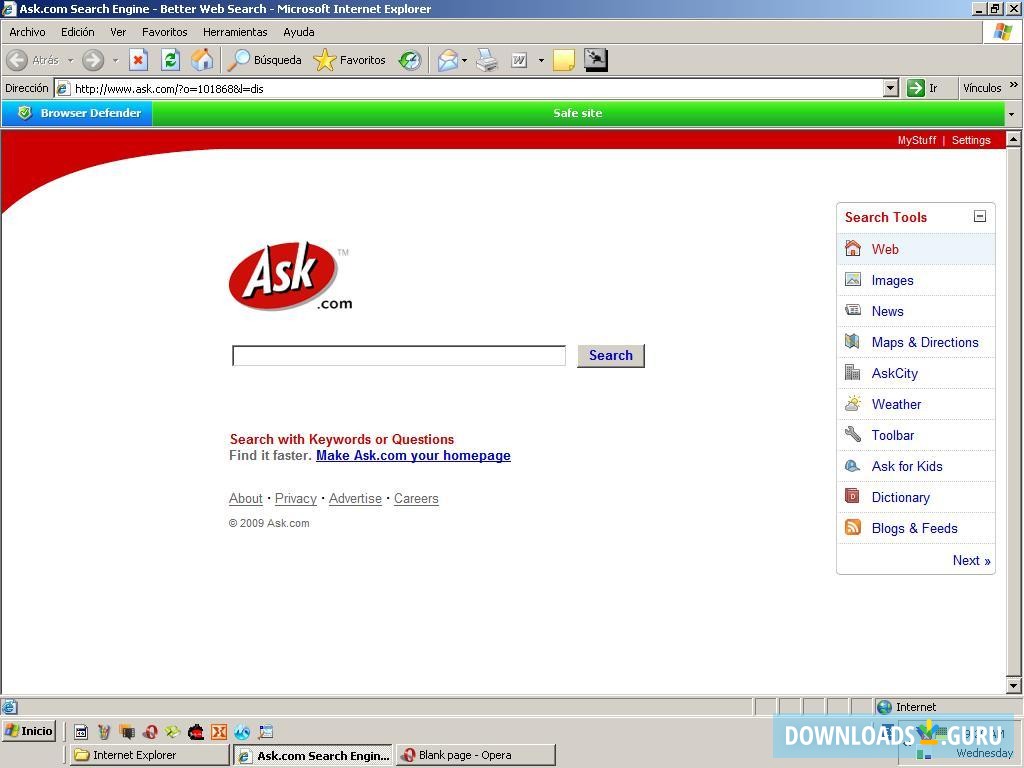Click the Web house icon in Search Tools

pos(853,248)
